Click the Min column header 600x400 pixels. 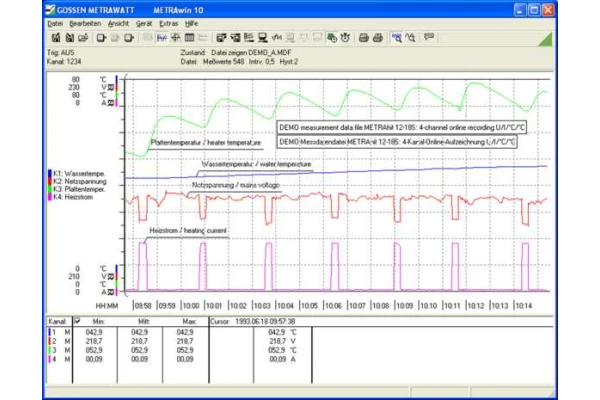coord(98,322)
